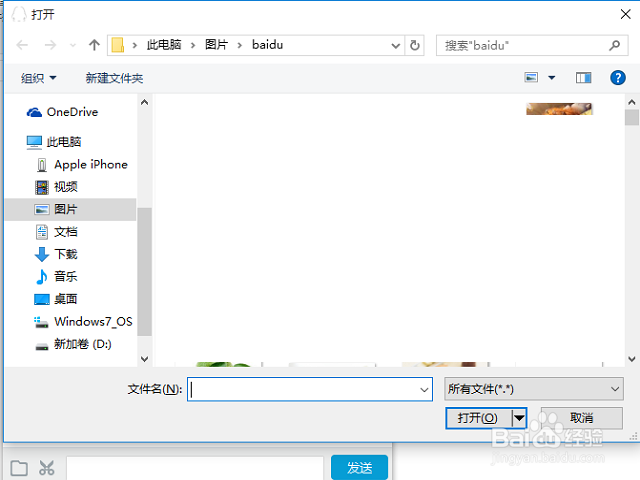640x480 pixels.
Task: Click the search magnifier icon
Action: 615,45
